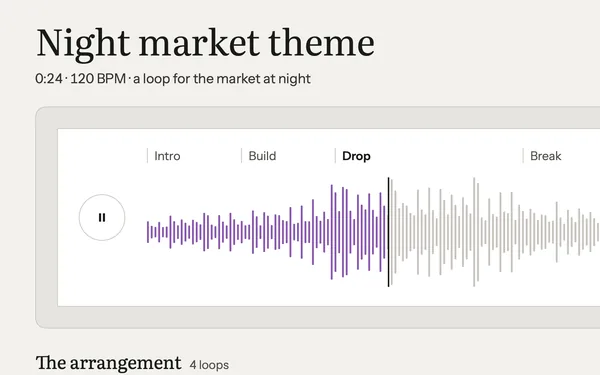The height and width of the screenshot is (375, 600).
Task: Click "The arrangement" heading
Action: pyautogui.click(x=108, y=363)
